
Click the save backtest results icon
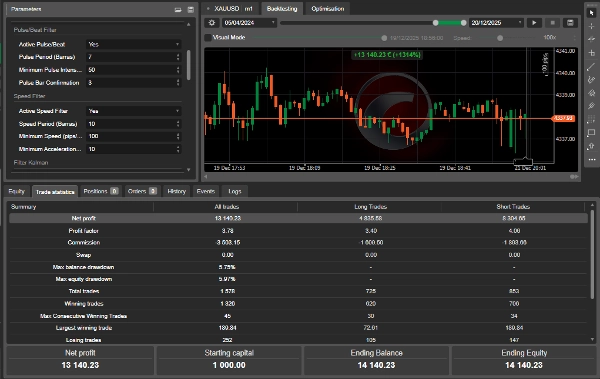pos(570,23)
